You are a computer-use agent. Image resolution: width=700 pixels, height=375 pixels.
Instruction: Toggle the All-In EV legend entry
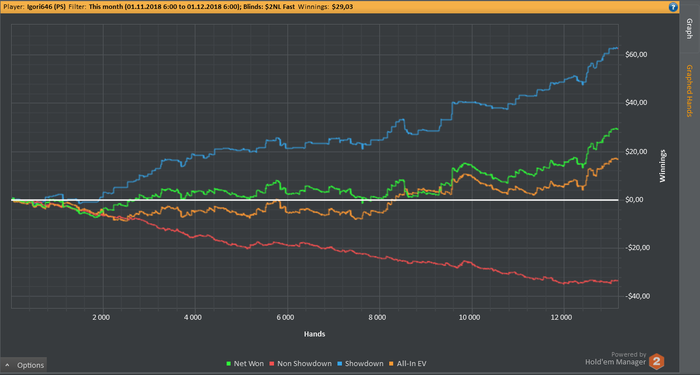coord(408,364)
